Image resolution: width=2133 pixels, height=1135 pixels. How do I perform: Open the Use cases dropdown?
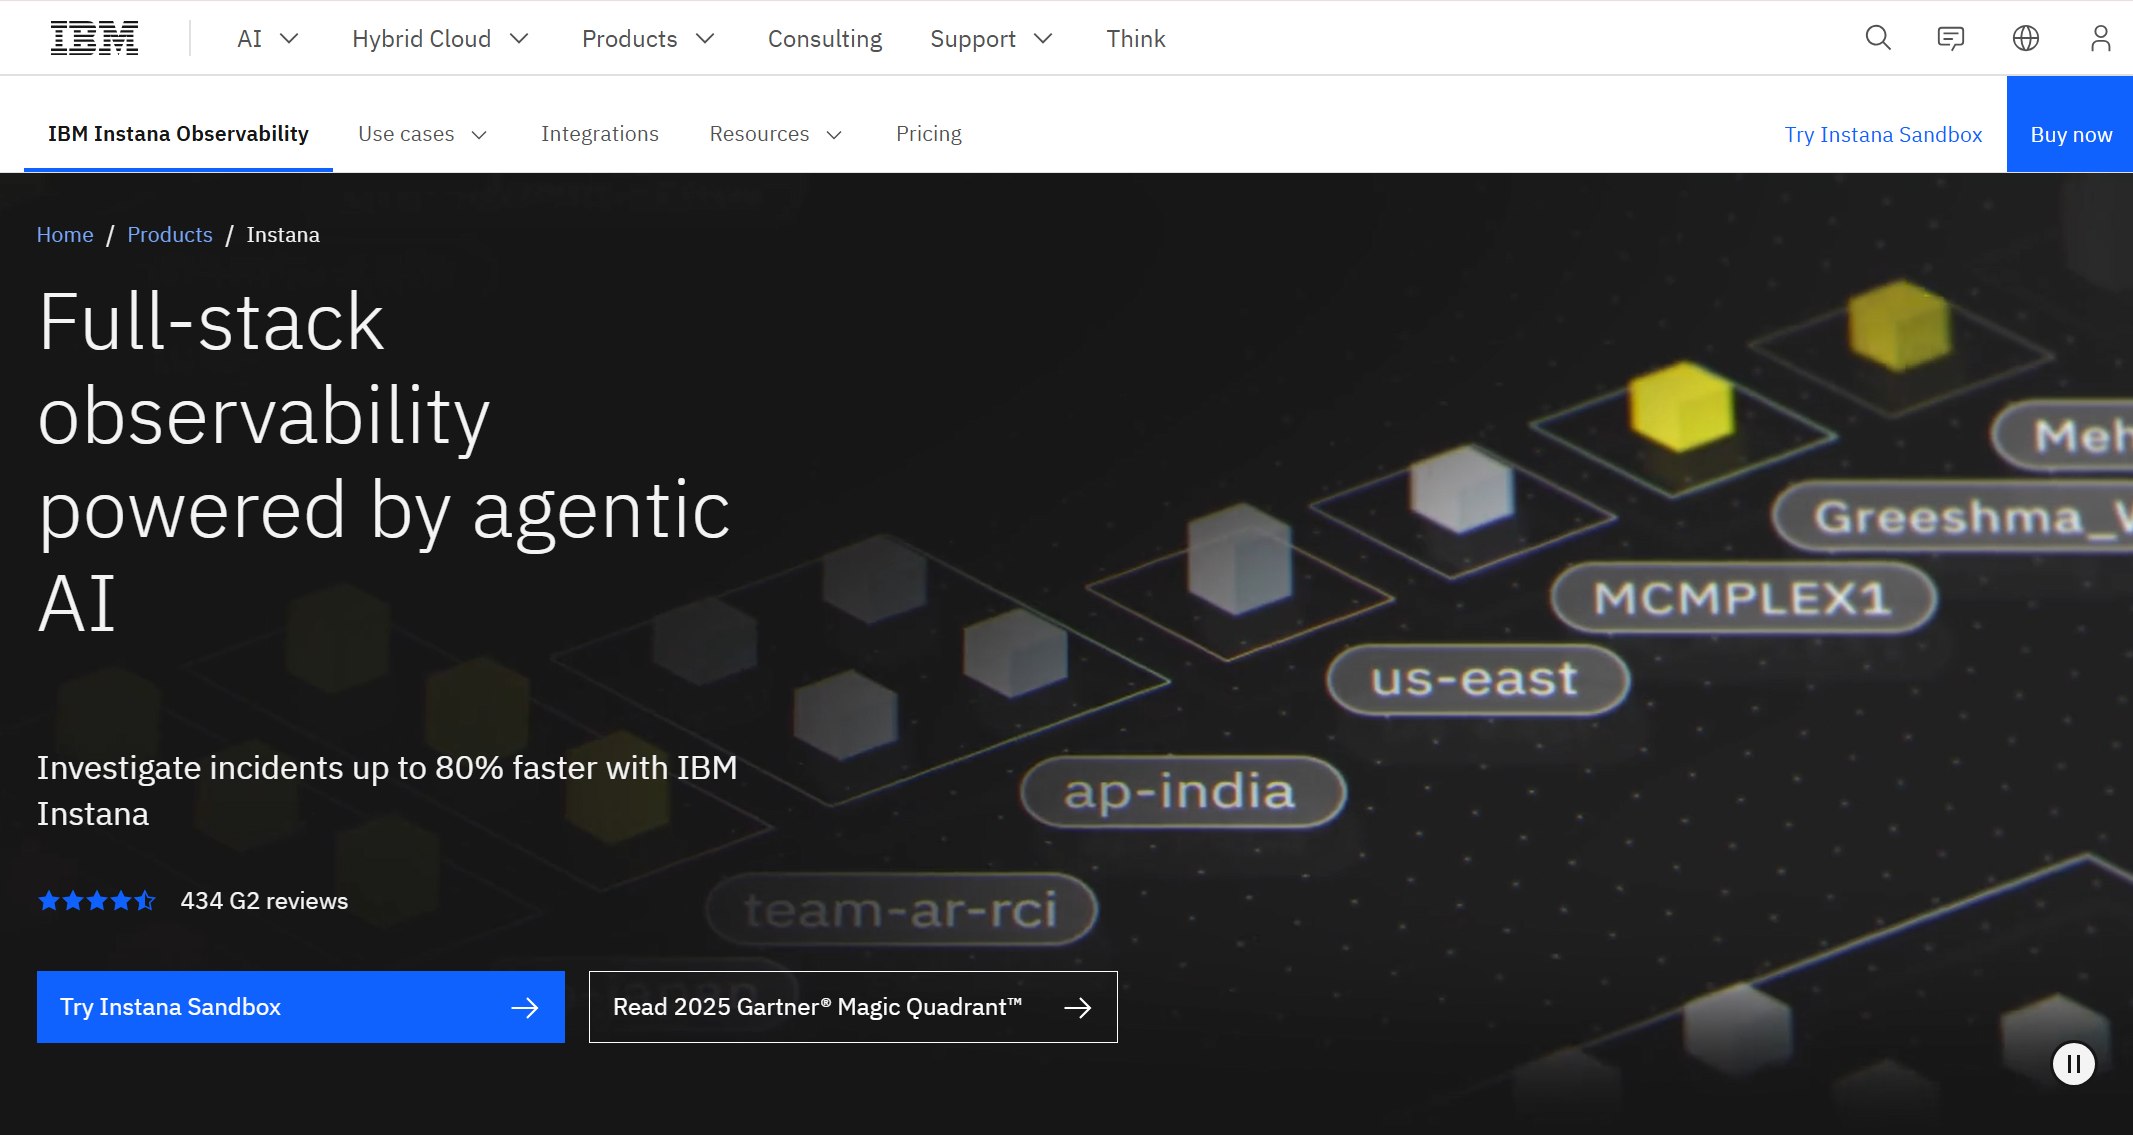coord(422,134)
